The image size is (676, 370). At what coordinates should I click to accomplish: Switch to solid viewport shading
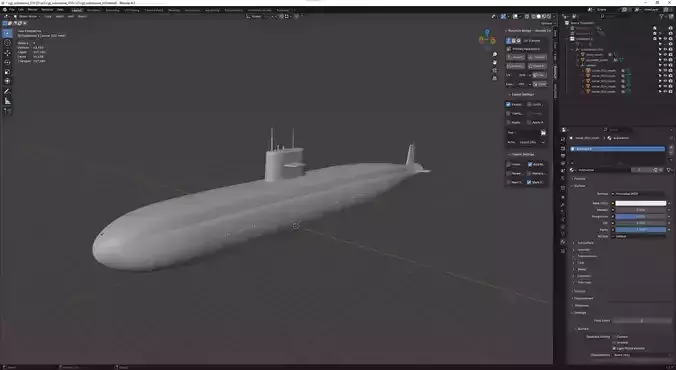(x=538, y=16)
